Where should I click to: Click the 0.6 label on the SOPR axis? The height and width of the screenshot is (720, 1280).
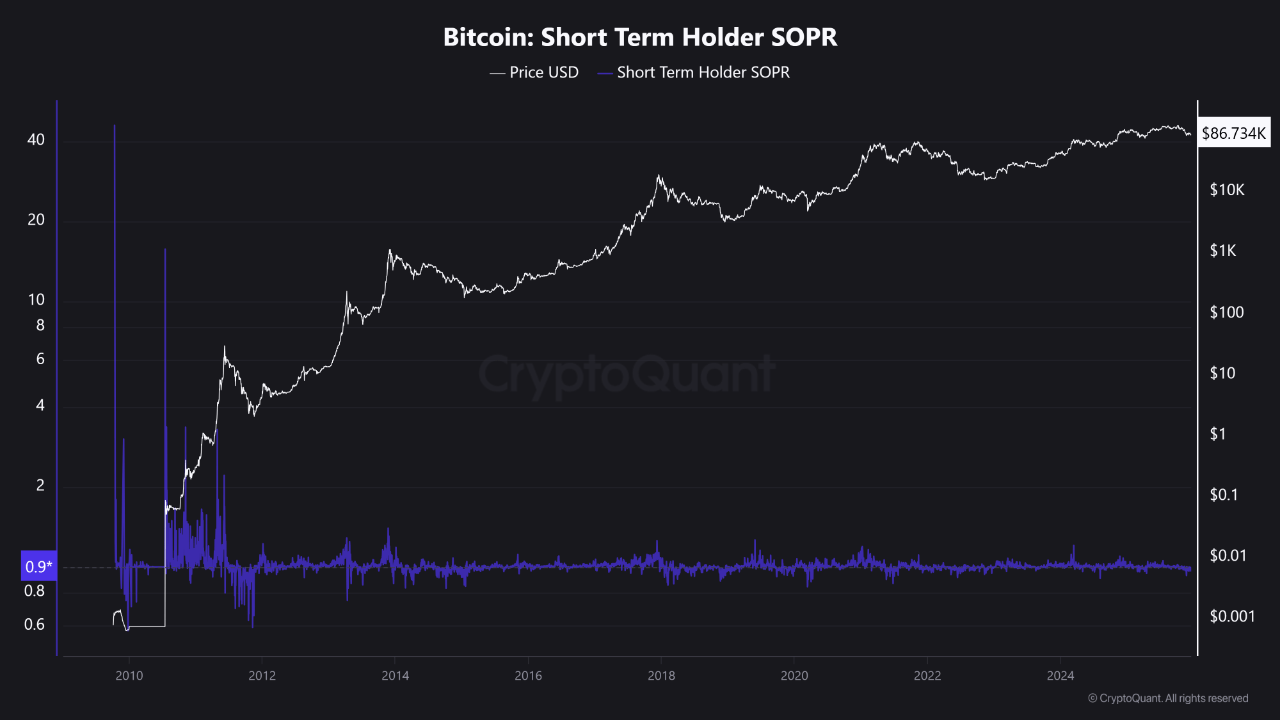(35, 625)
